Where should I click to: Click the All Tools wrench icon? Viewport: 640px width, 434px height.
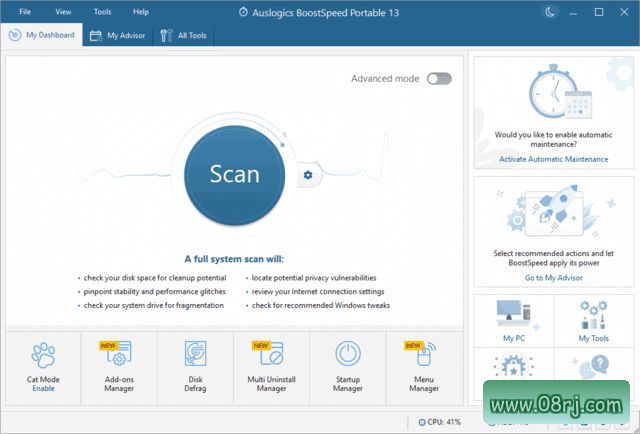coord(166,36)
